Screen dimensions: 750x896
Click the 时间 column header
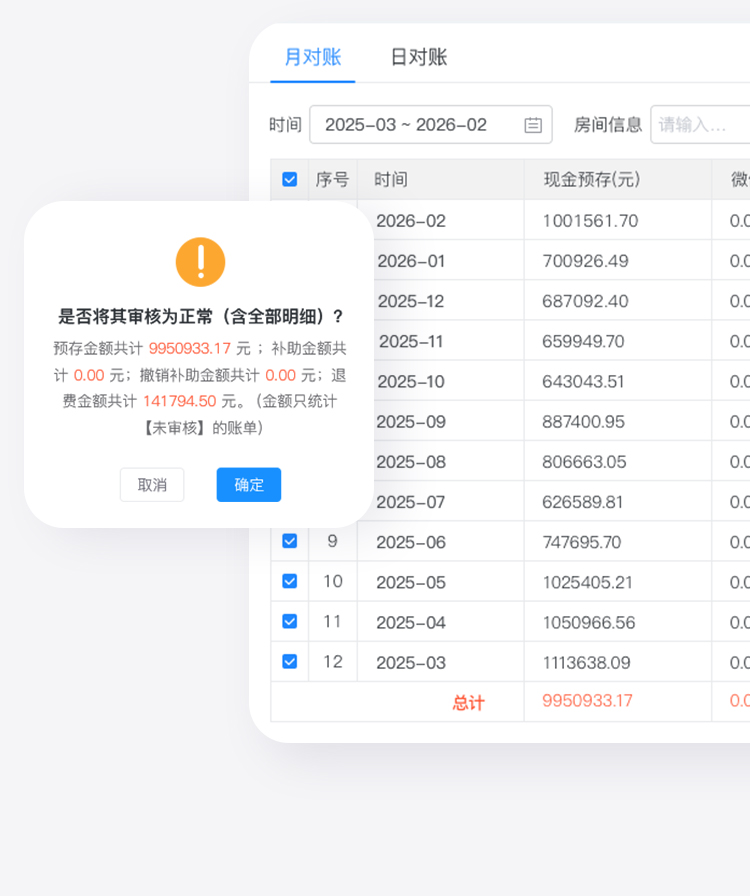(391, 180)
